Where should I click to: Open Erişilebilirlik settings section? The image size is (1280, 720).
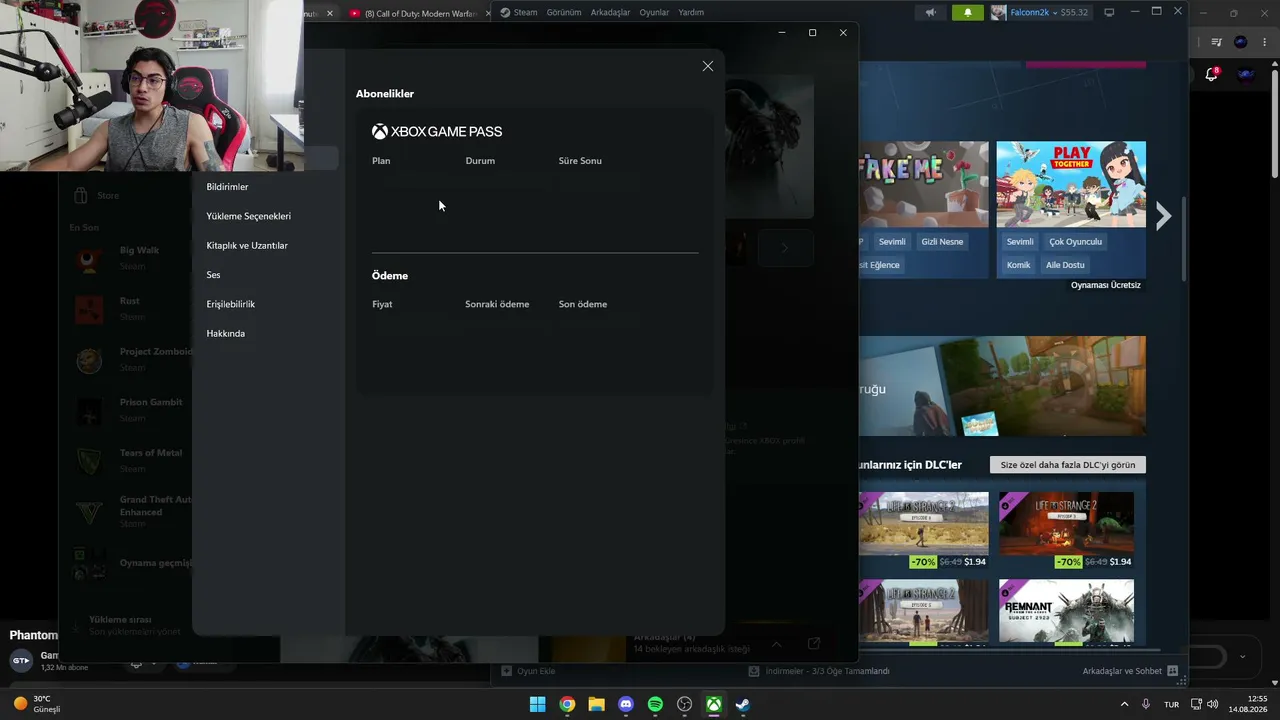coord(230,304)
